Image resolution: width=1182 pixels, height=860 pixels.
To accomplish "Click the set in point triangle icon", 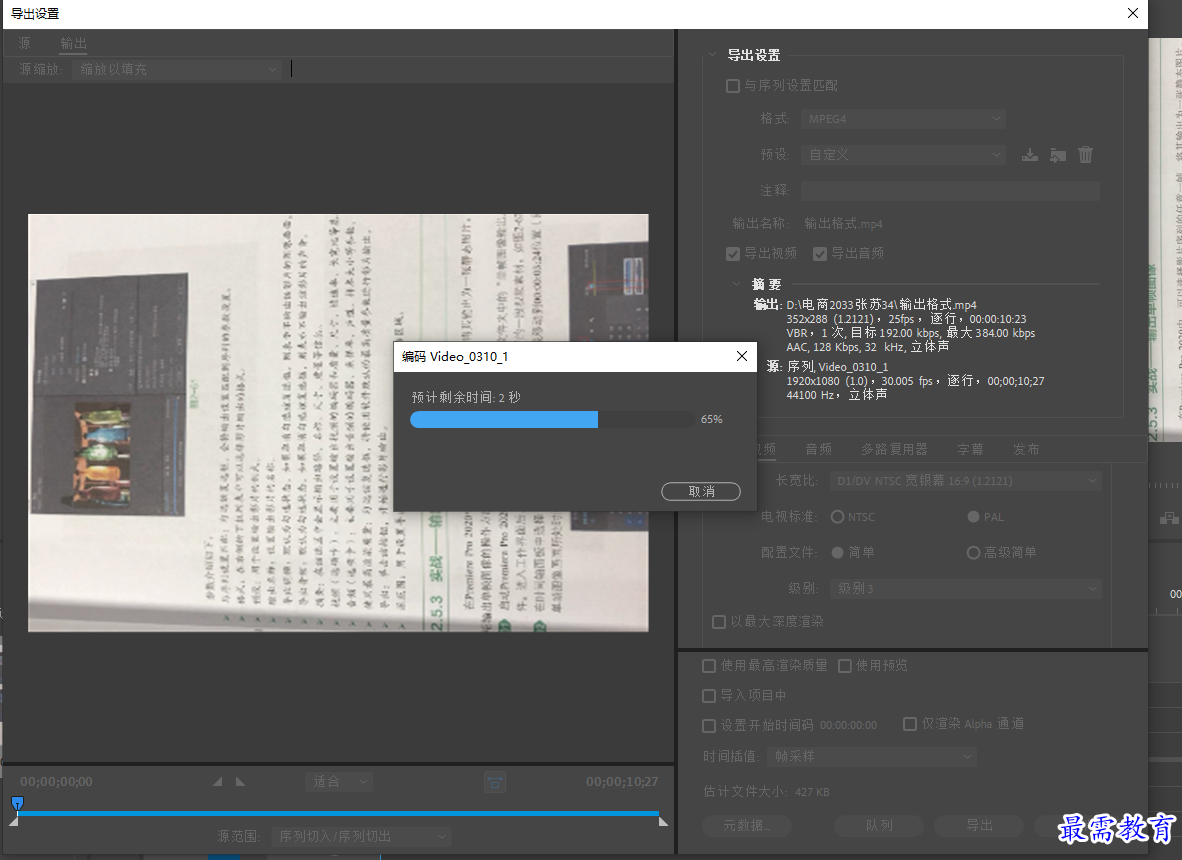I will click(x=218, y=782).
